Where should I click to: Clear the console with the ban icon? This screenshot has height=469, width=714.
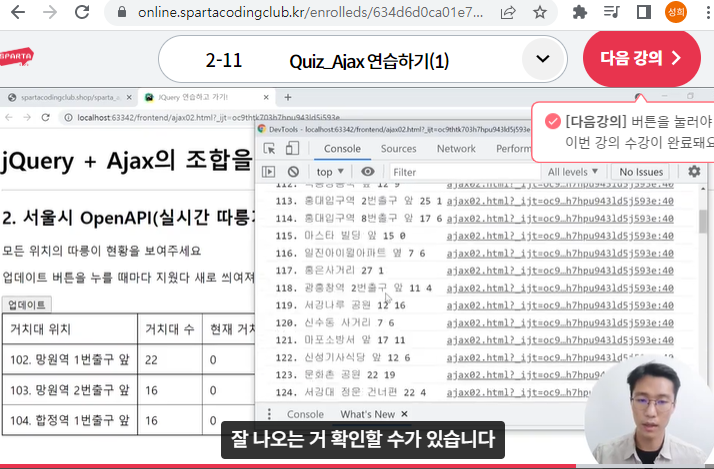coord(293,172)
